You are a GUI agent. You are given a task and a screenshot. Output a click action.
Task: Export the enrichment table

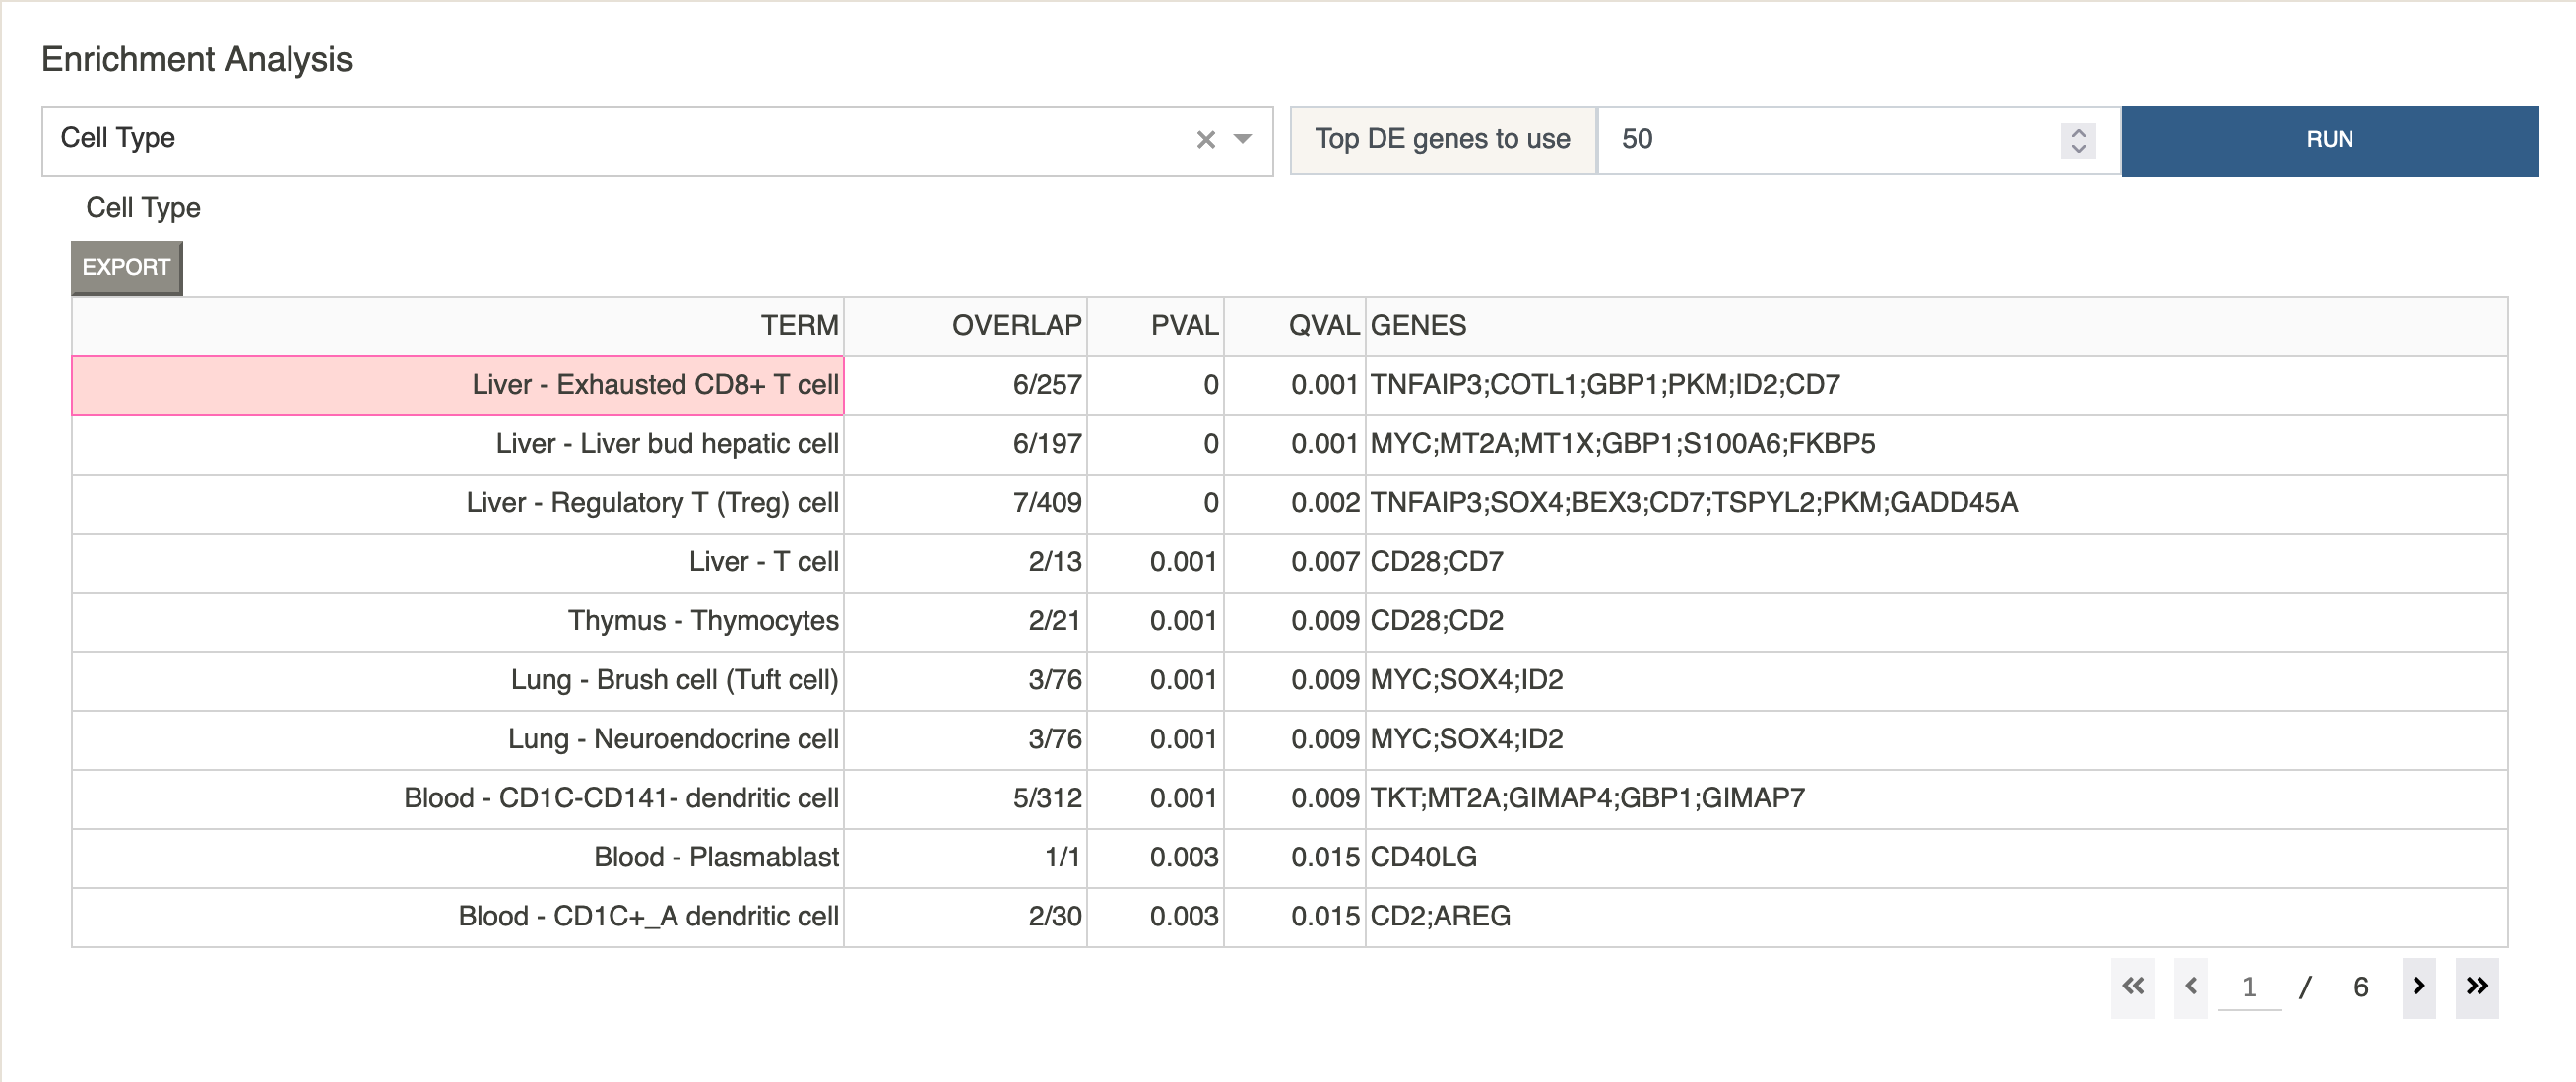tap(126, 268)
